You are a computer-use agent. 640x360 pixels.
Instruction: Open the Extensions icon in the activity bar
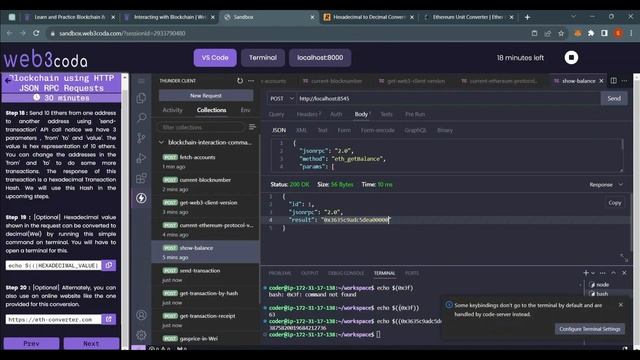click(x=141, y=178)
